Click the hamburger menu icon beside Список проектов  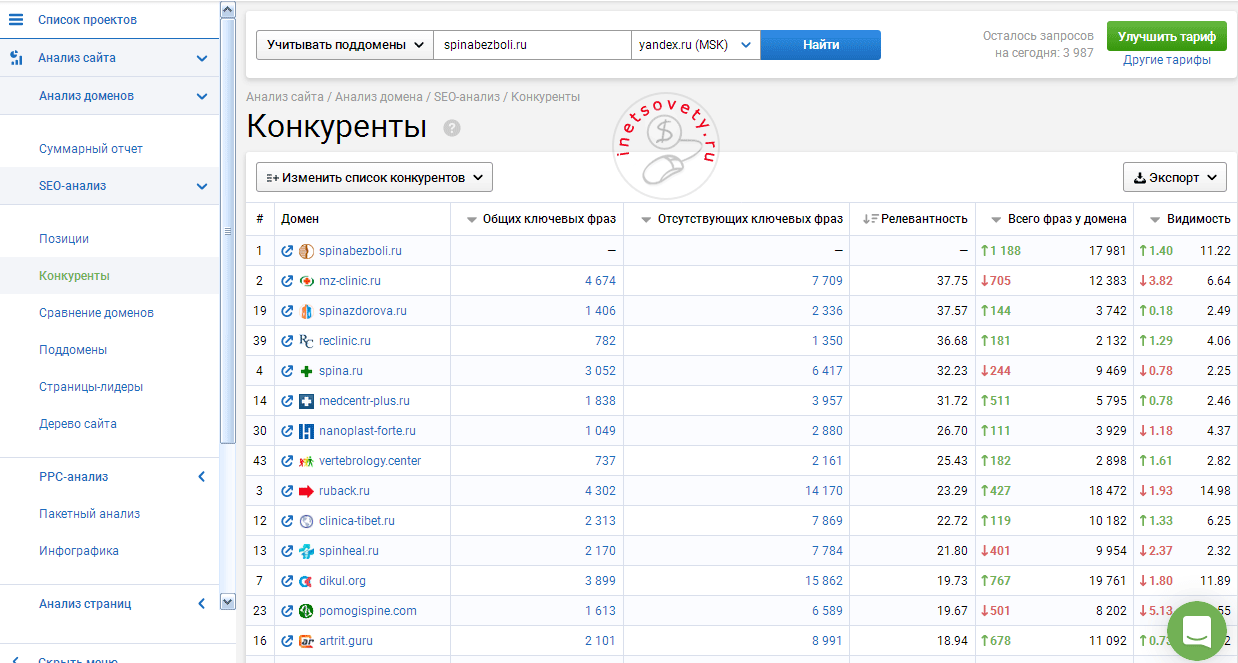click(x=16, y=19)
